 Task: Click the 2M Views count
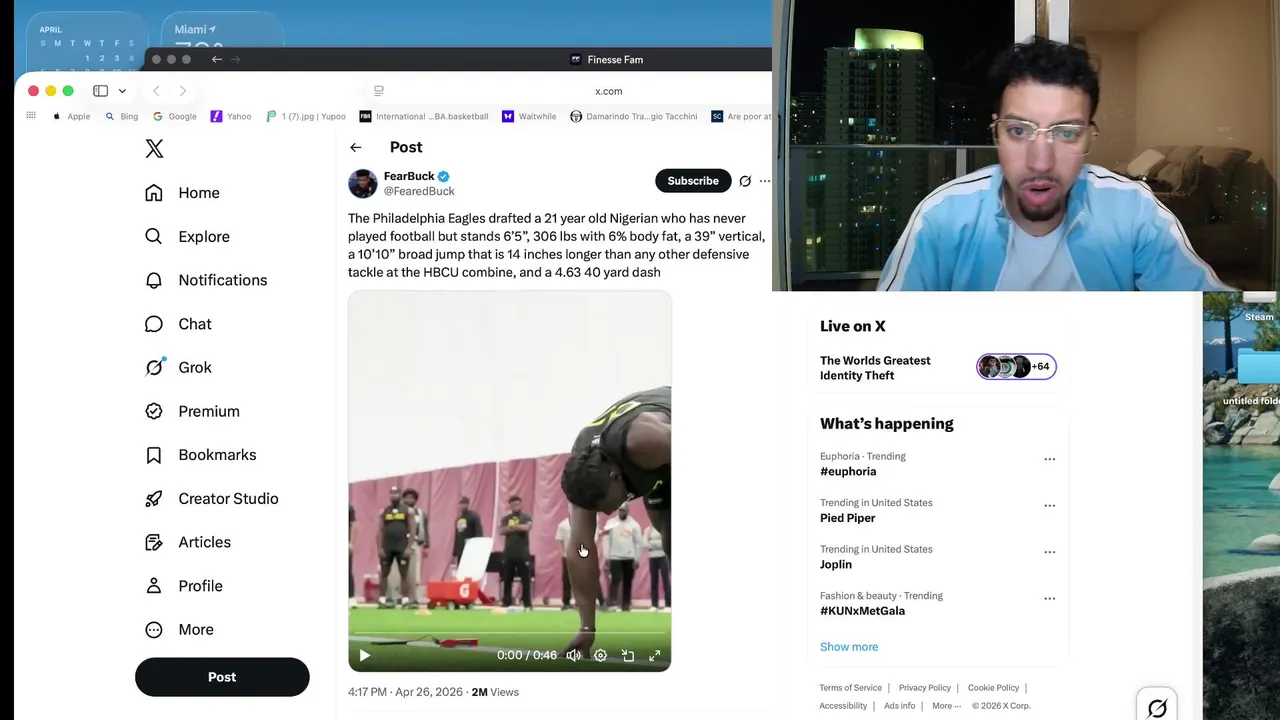point(495,692)
